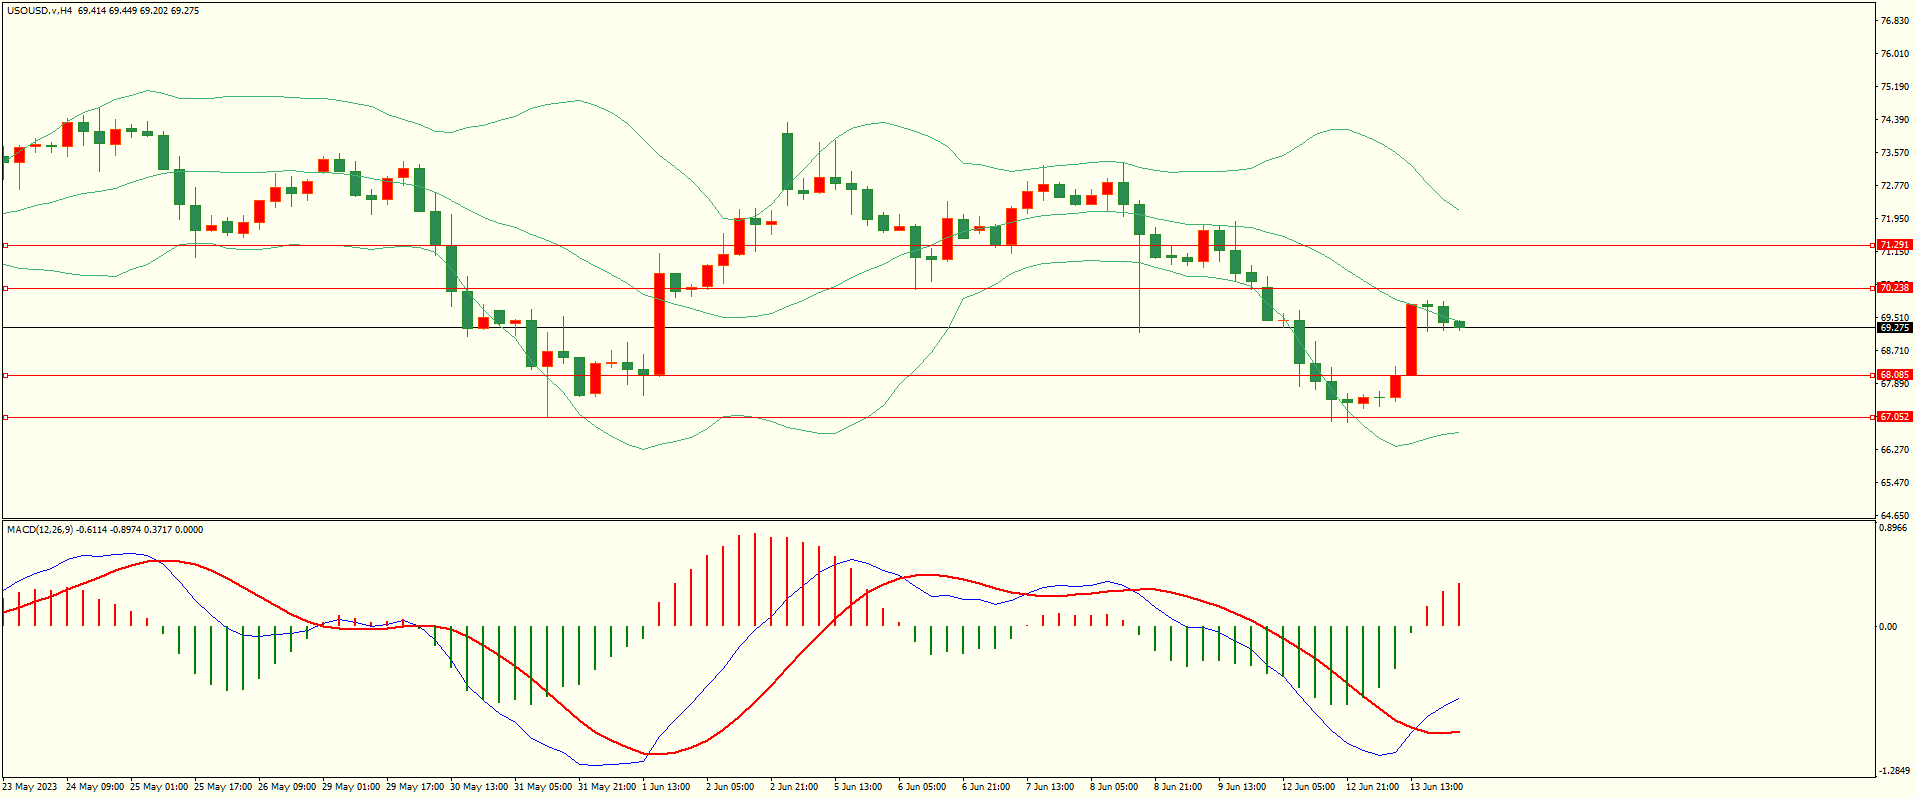Screen dimensions: 1916x798
Task: Select left handle of the 70.238 line
Action: (6, 288)
